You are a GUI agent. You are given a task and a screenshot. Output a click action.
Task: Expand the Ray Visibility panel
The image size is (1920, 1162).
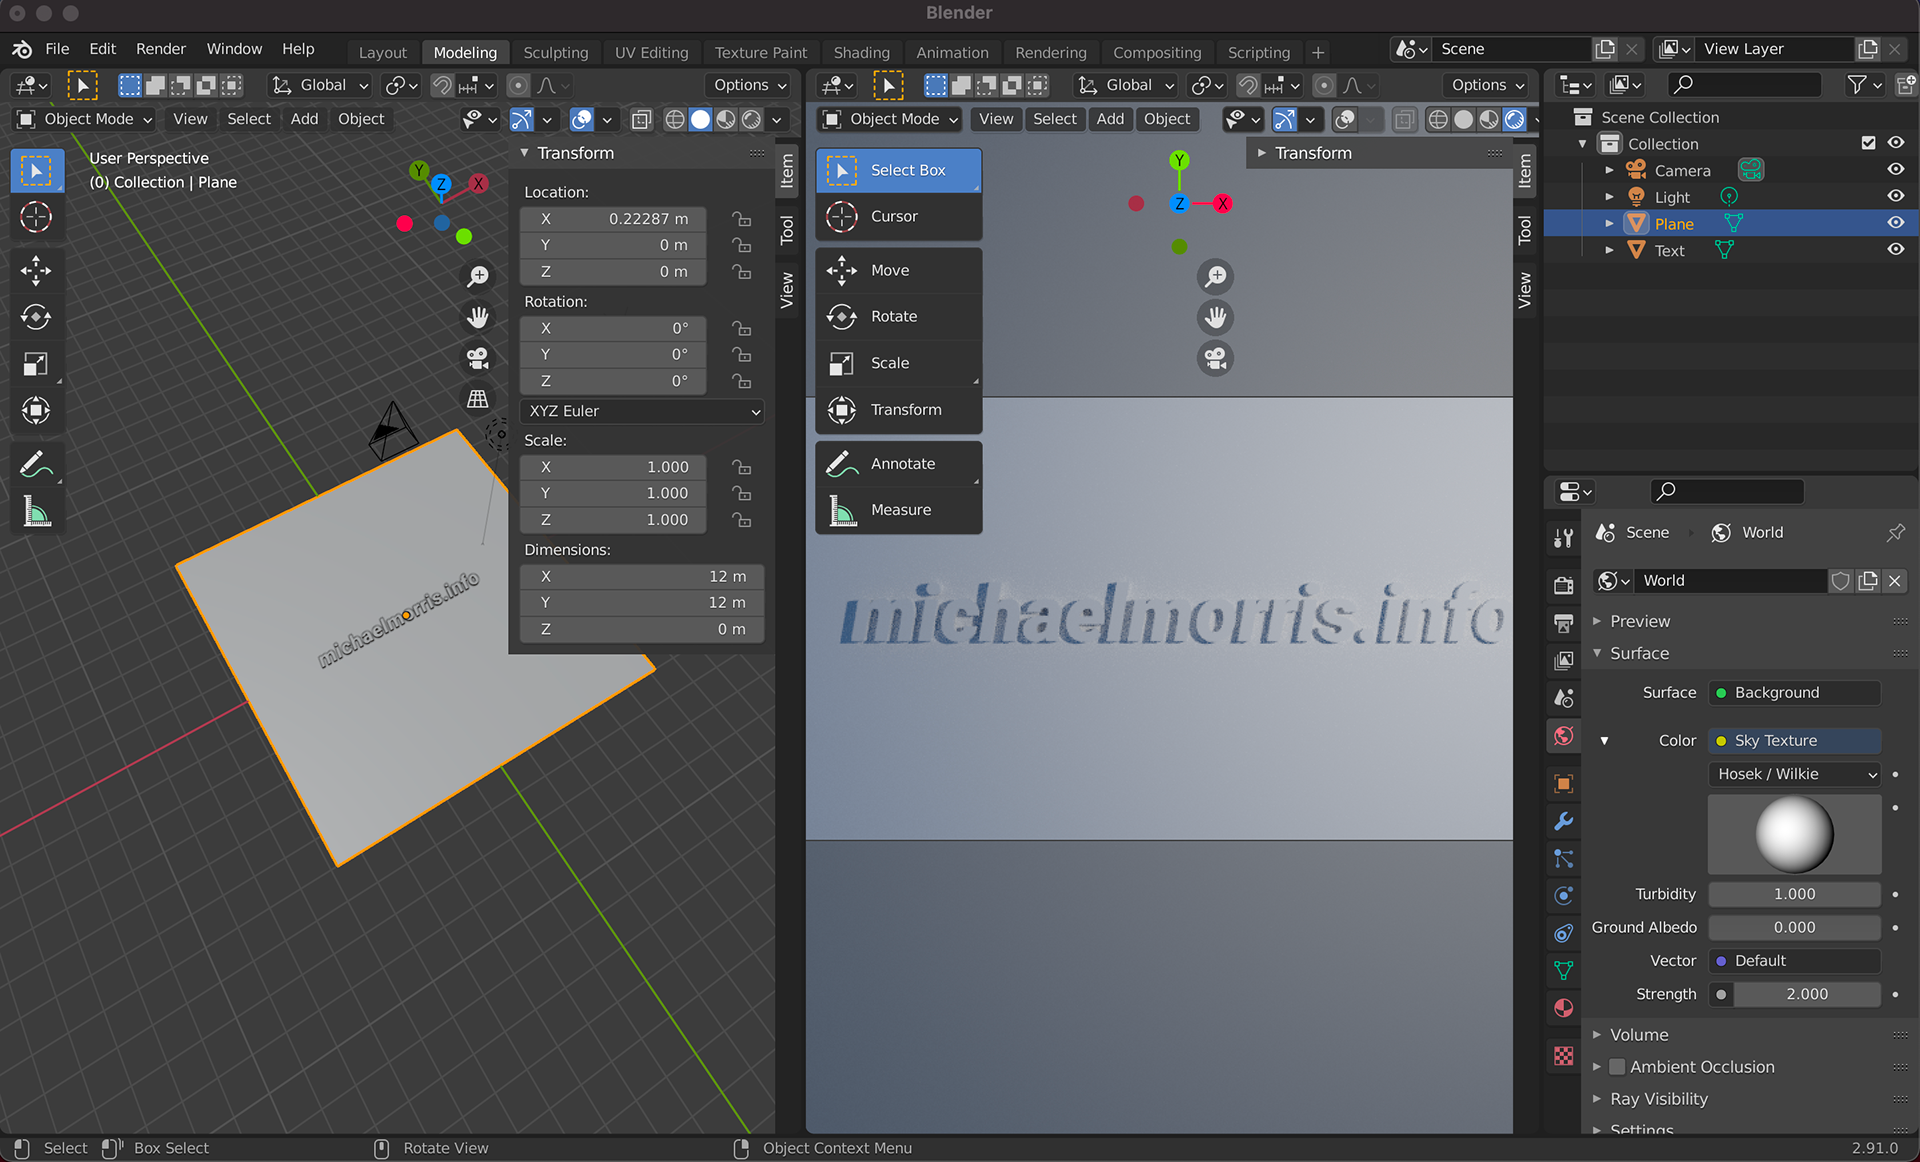coord(1658,1099)
